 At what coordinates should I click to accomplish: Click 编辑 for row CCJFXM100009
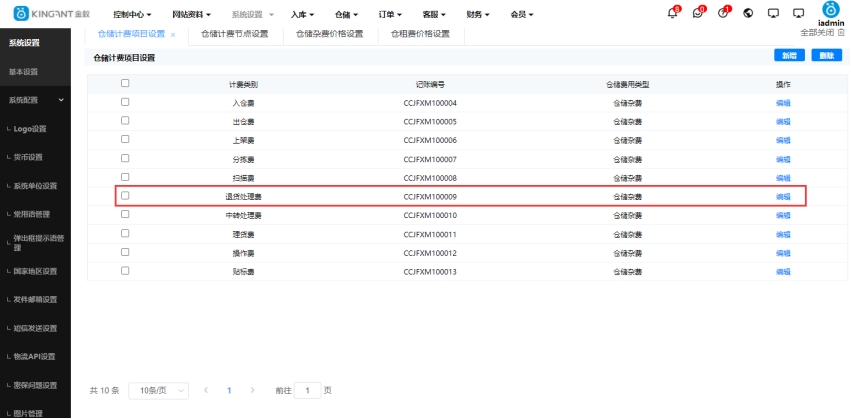click(783, 197)
